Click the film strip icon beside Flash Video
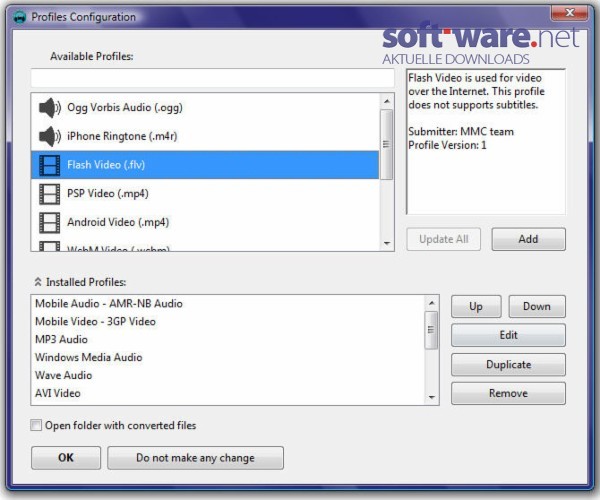 [49, 165]
